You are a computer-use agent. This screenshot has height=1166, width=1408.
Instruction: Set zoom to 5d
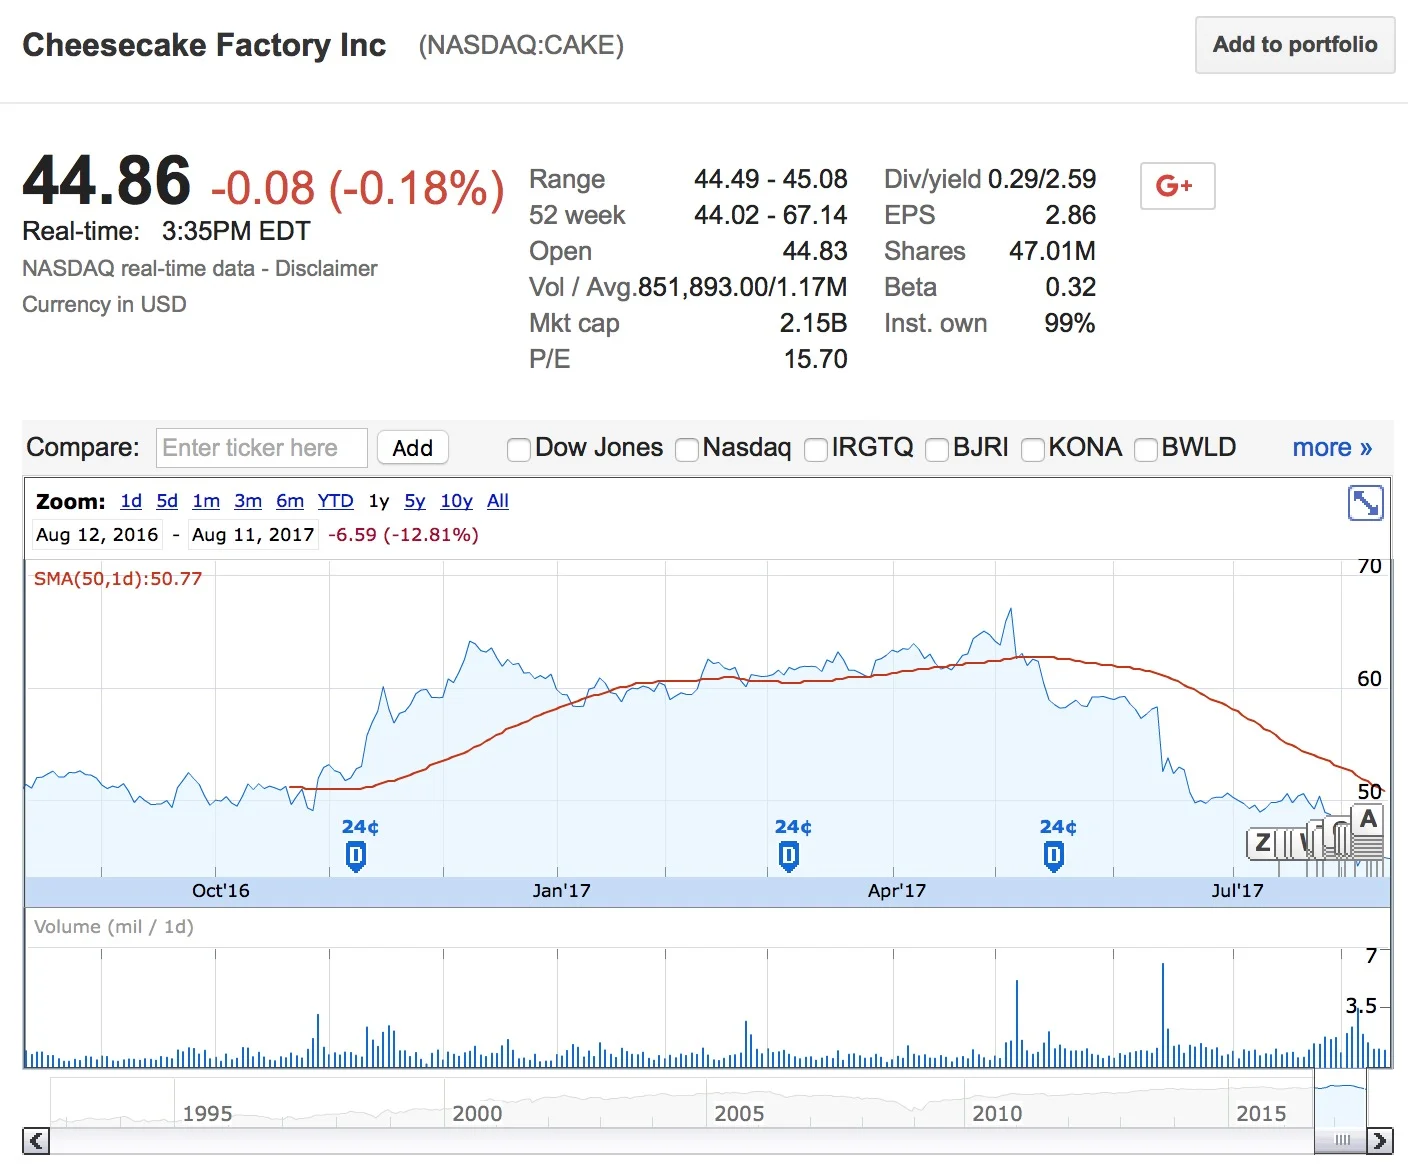167,501
